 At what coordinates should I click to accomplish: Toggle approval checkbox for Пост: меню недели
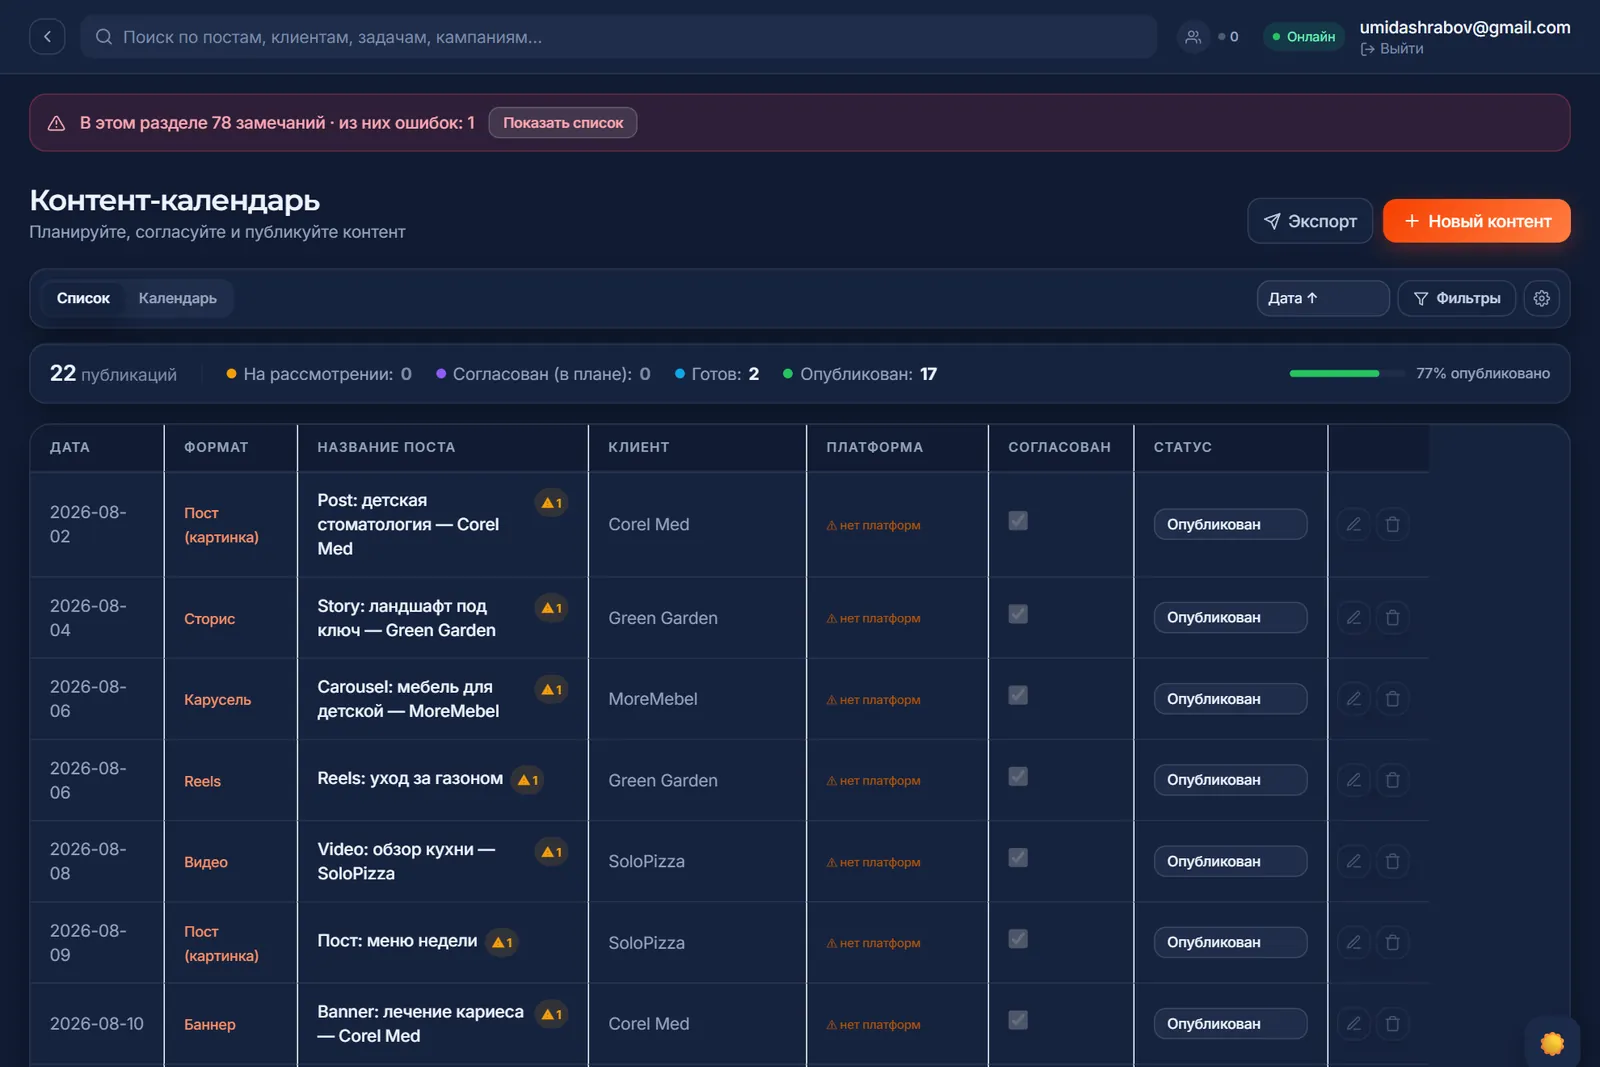pos(1018,939)
